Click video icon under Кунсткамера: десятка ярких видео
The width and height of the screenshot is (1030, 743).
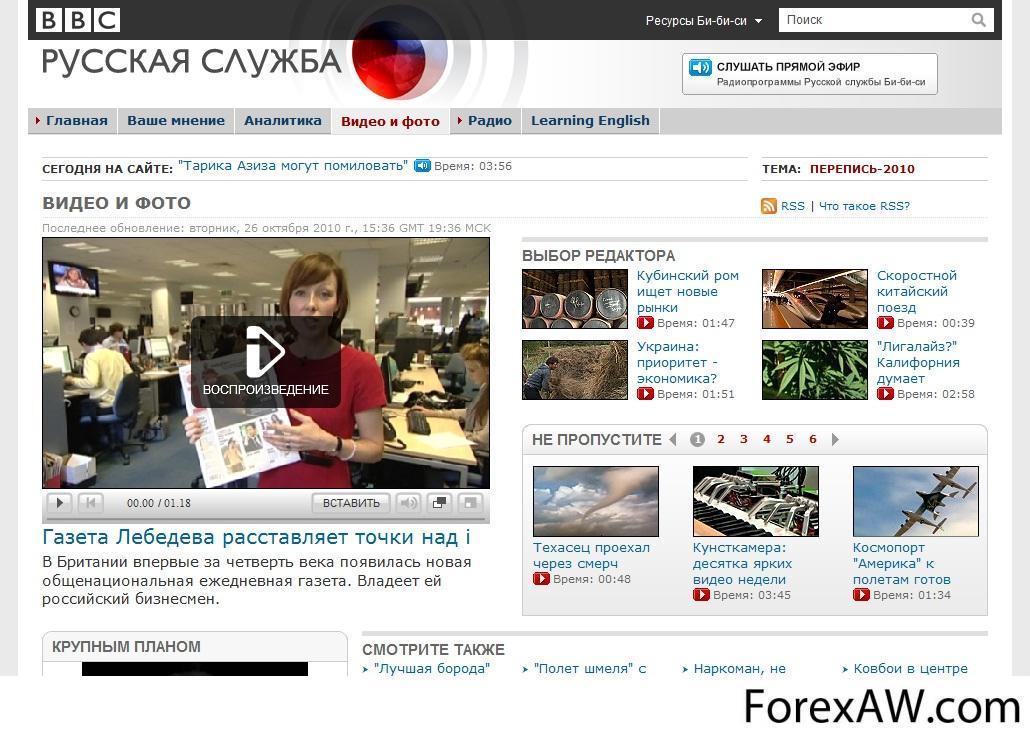(701, 595)
